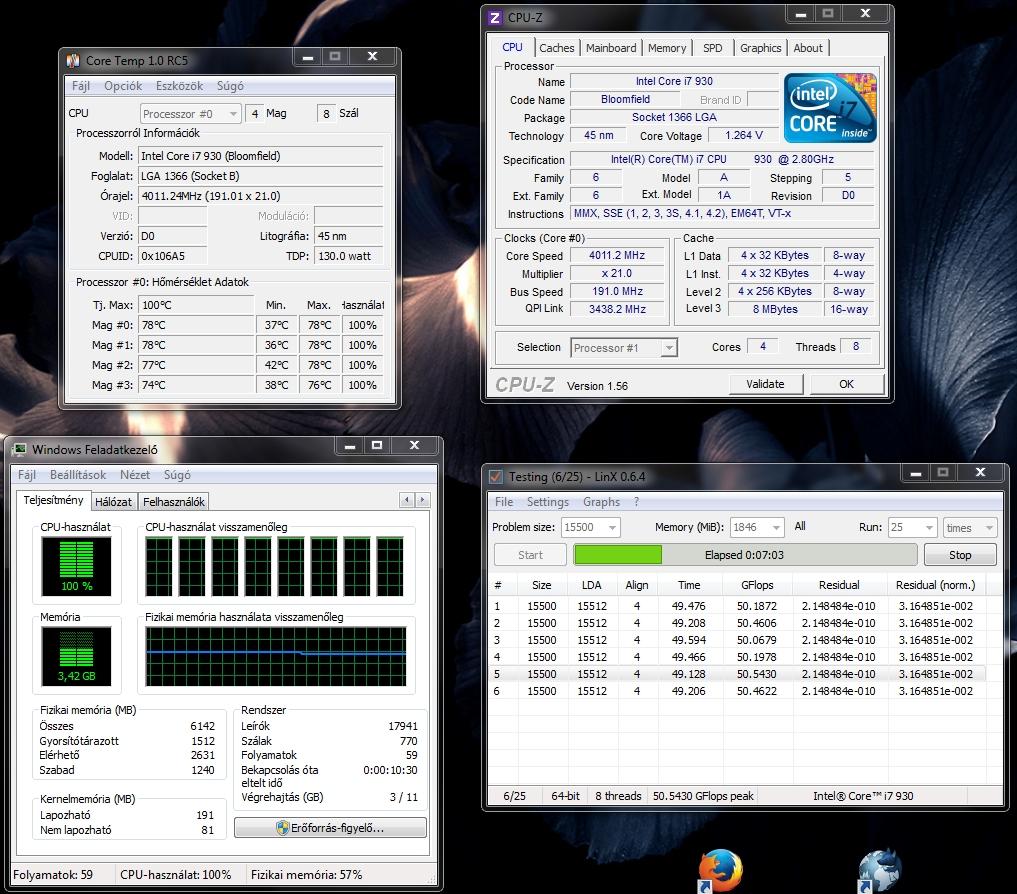The height and width of the screenshot is (894, 1017).
Task: Maximize the Windows Feladatkezelő window
Action: click(x=377, y=446)
